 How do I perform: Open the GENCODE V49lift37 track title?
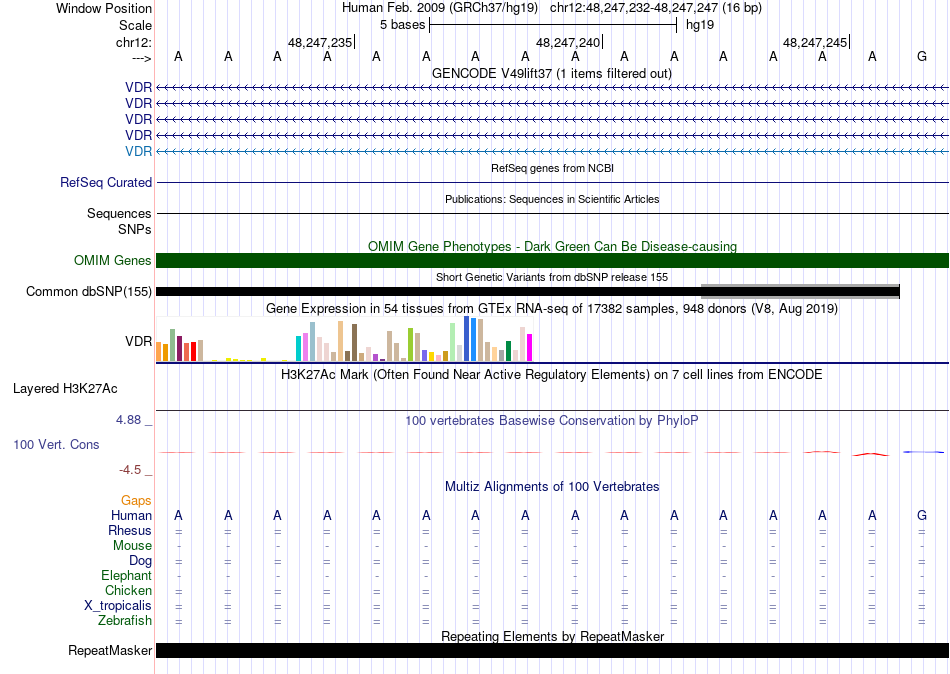pos(551,73)
